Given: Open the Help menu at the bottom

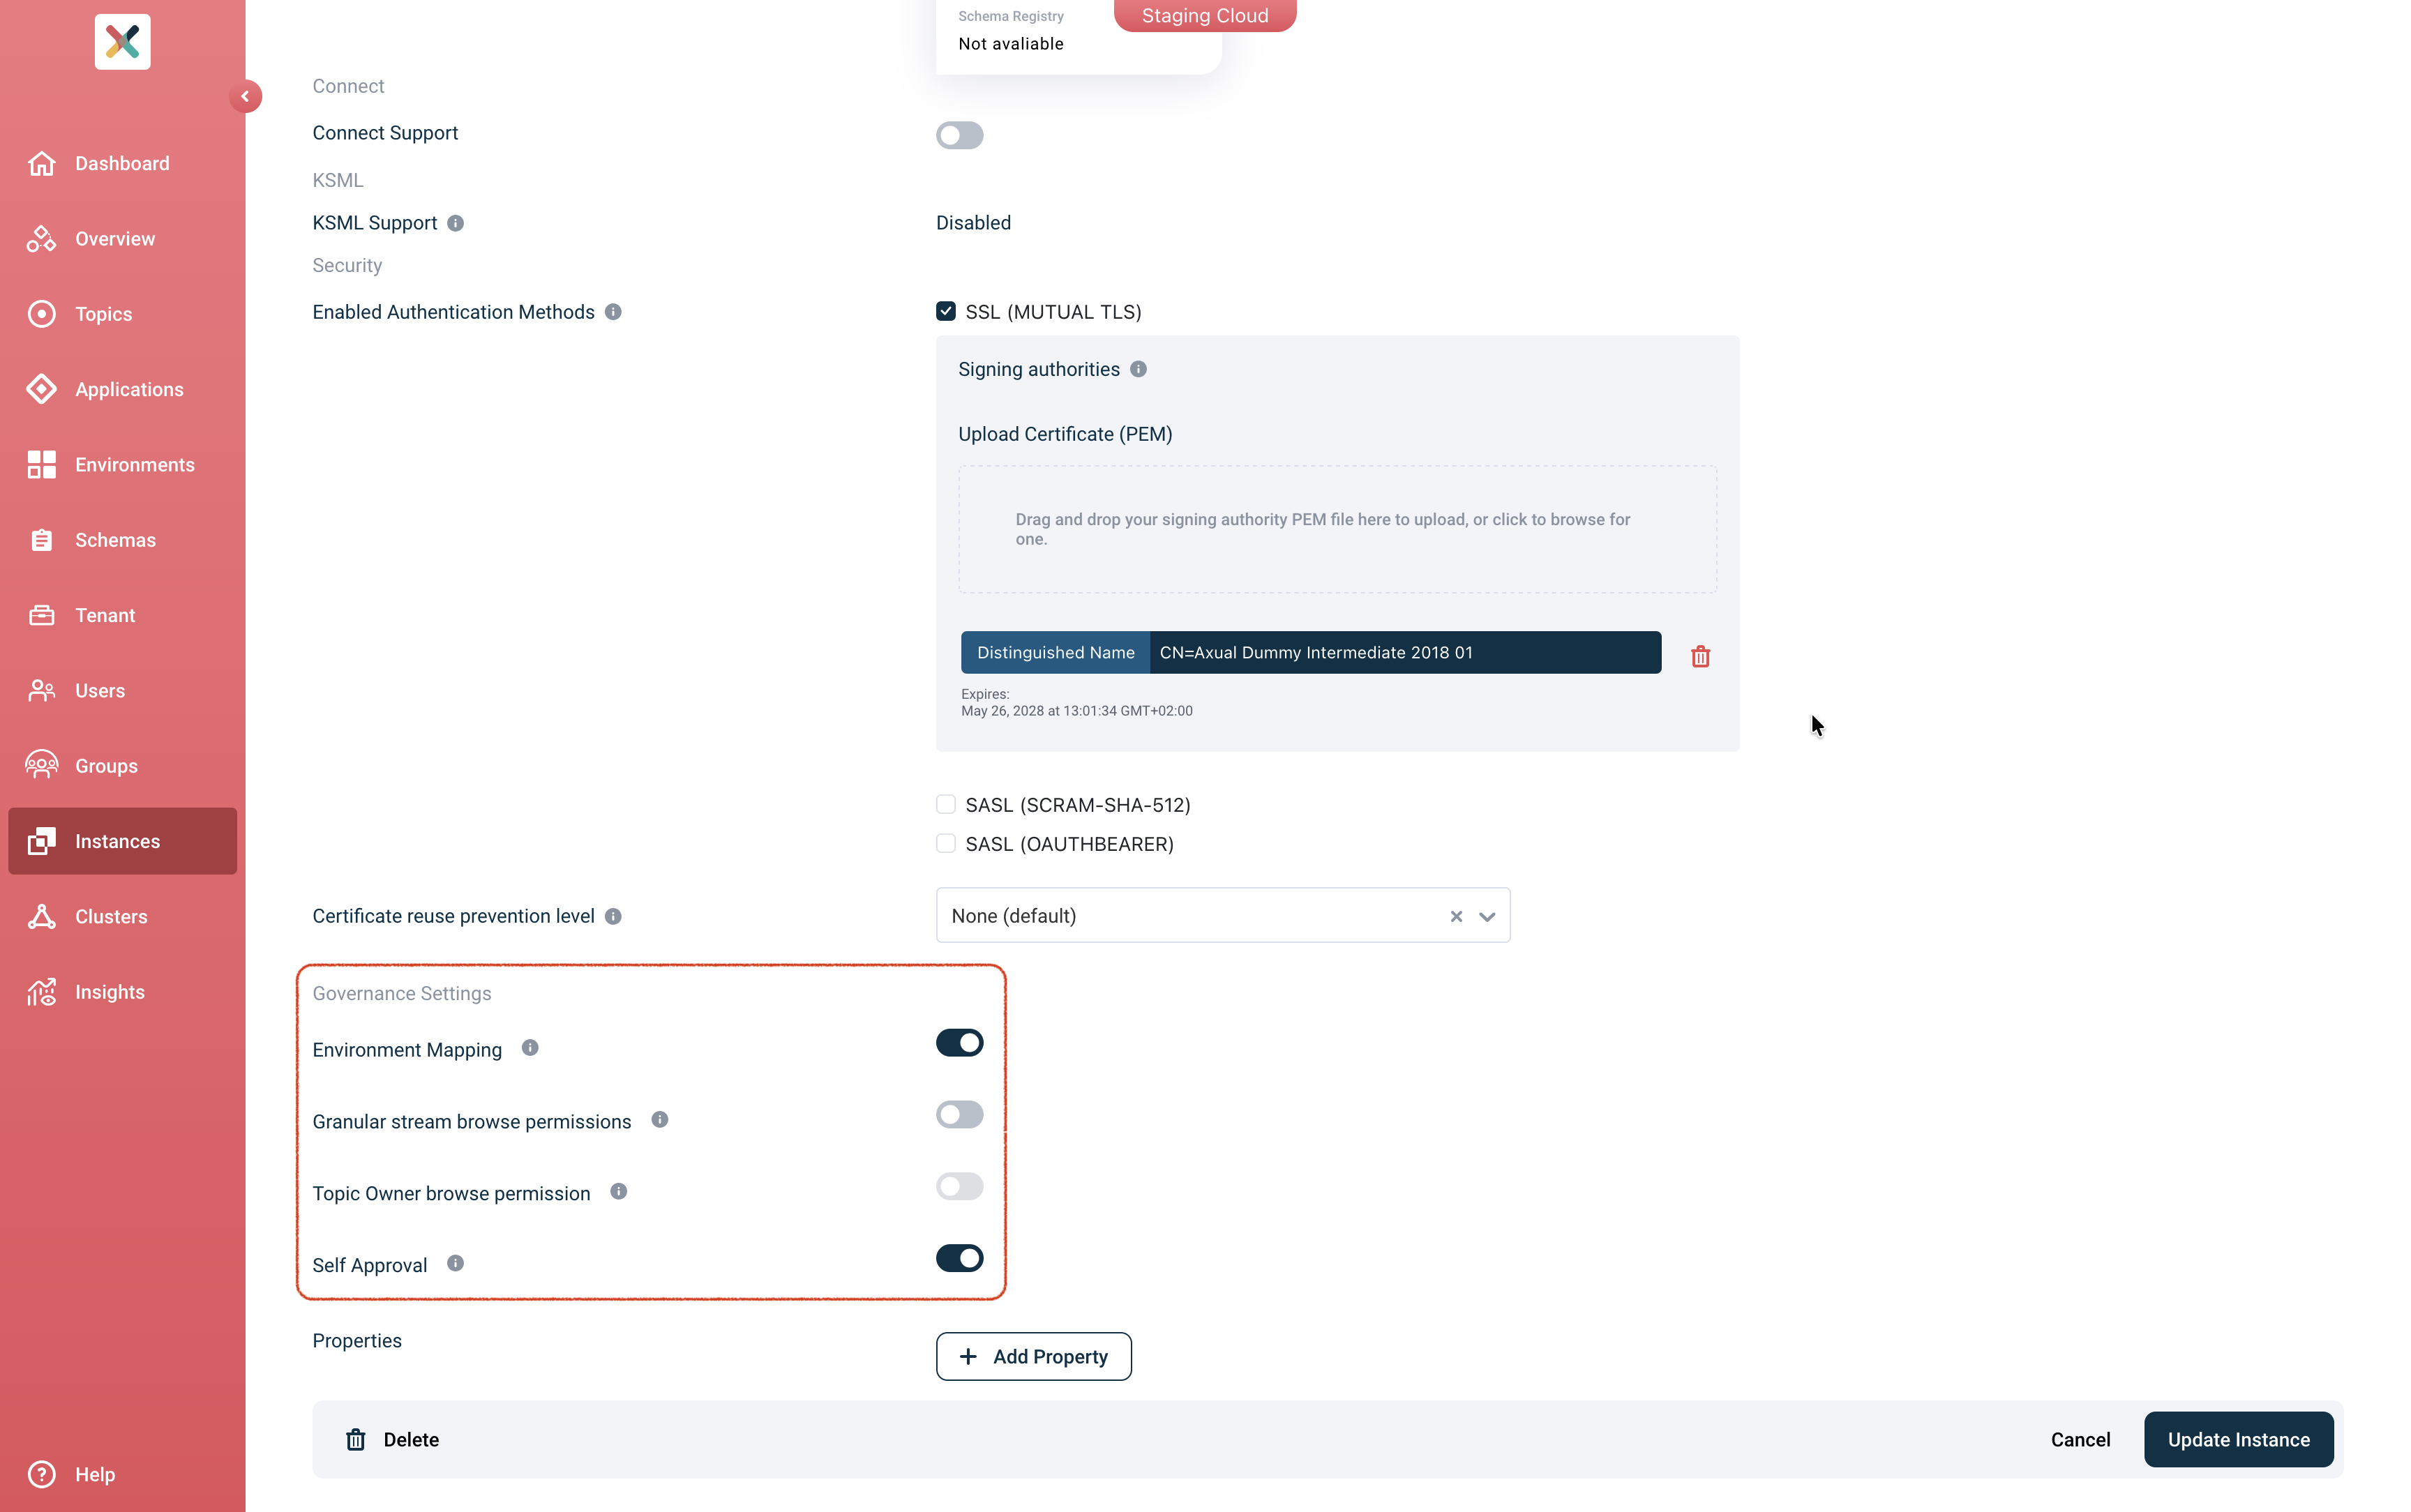Looking at the screenshot, I should pyautogui.click(x=95, y=1474).
